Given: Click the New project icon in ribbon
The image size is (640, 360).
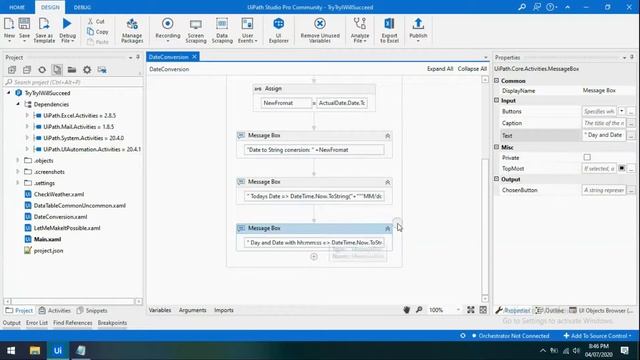Looking at the screenshot, I should click(9, 29).
